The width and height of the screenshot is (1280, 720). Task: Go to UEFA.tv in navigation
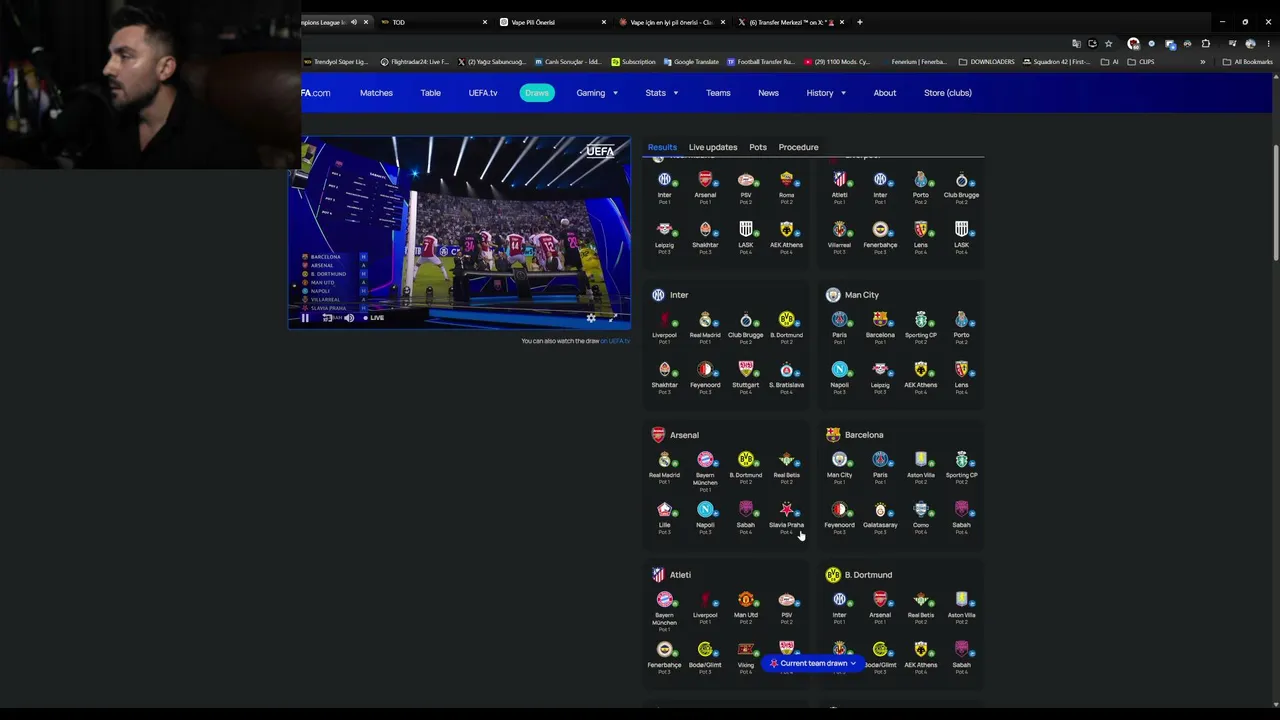pos(483,93)
